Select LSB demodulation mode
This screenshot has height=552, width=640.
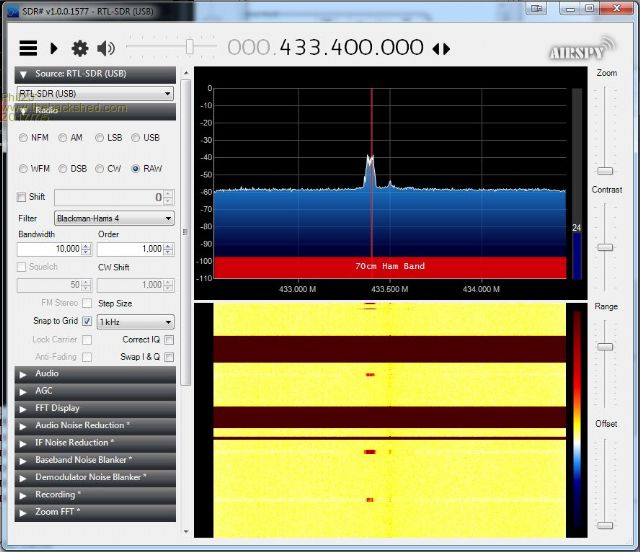pos(99,138)
